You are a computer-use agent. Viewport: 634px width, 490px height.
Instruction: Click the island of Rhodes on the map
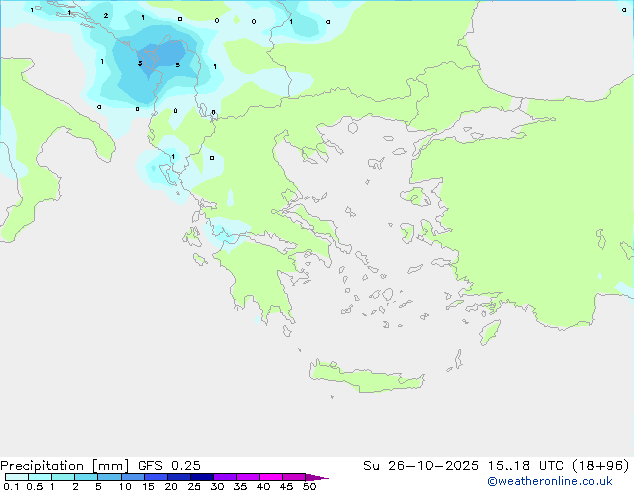(490, 332)
